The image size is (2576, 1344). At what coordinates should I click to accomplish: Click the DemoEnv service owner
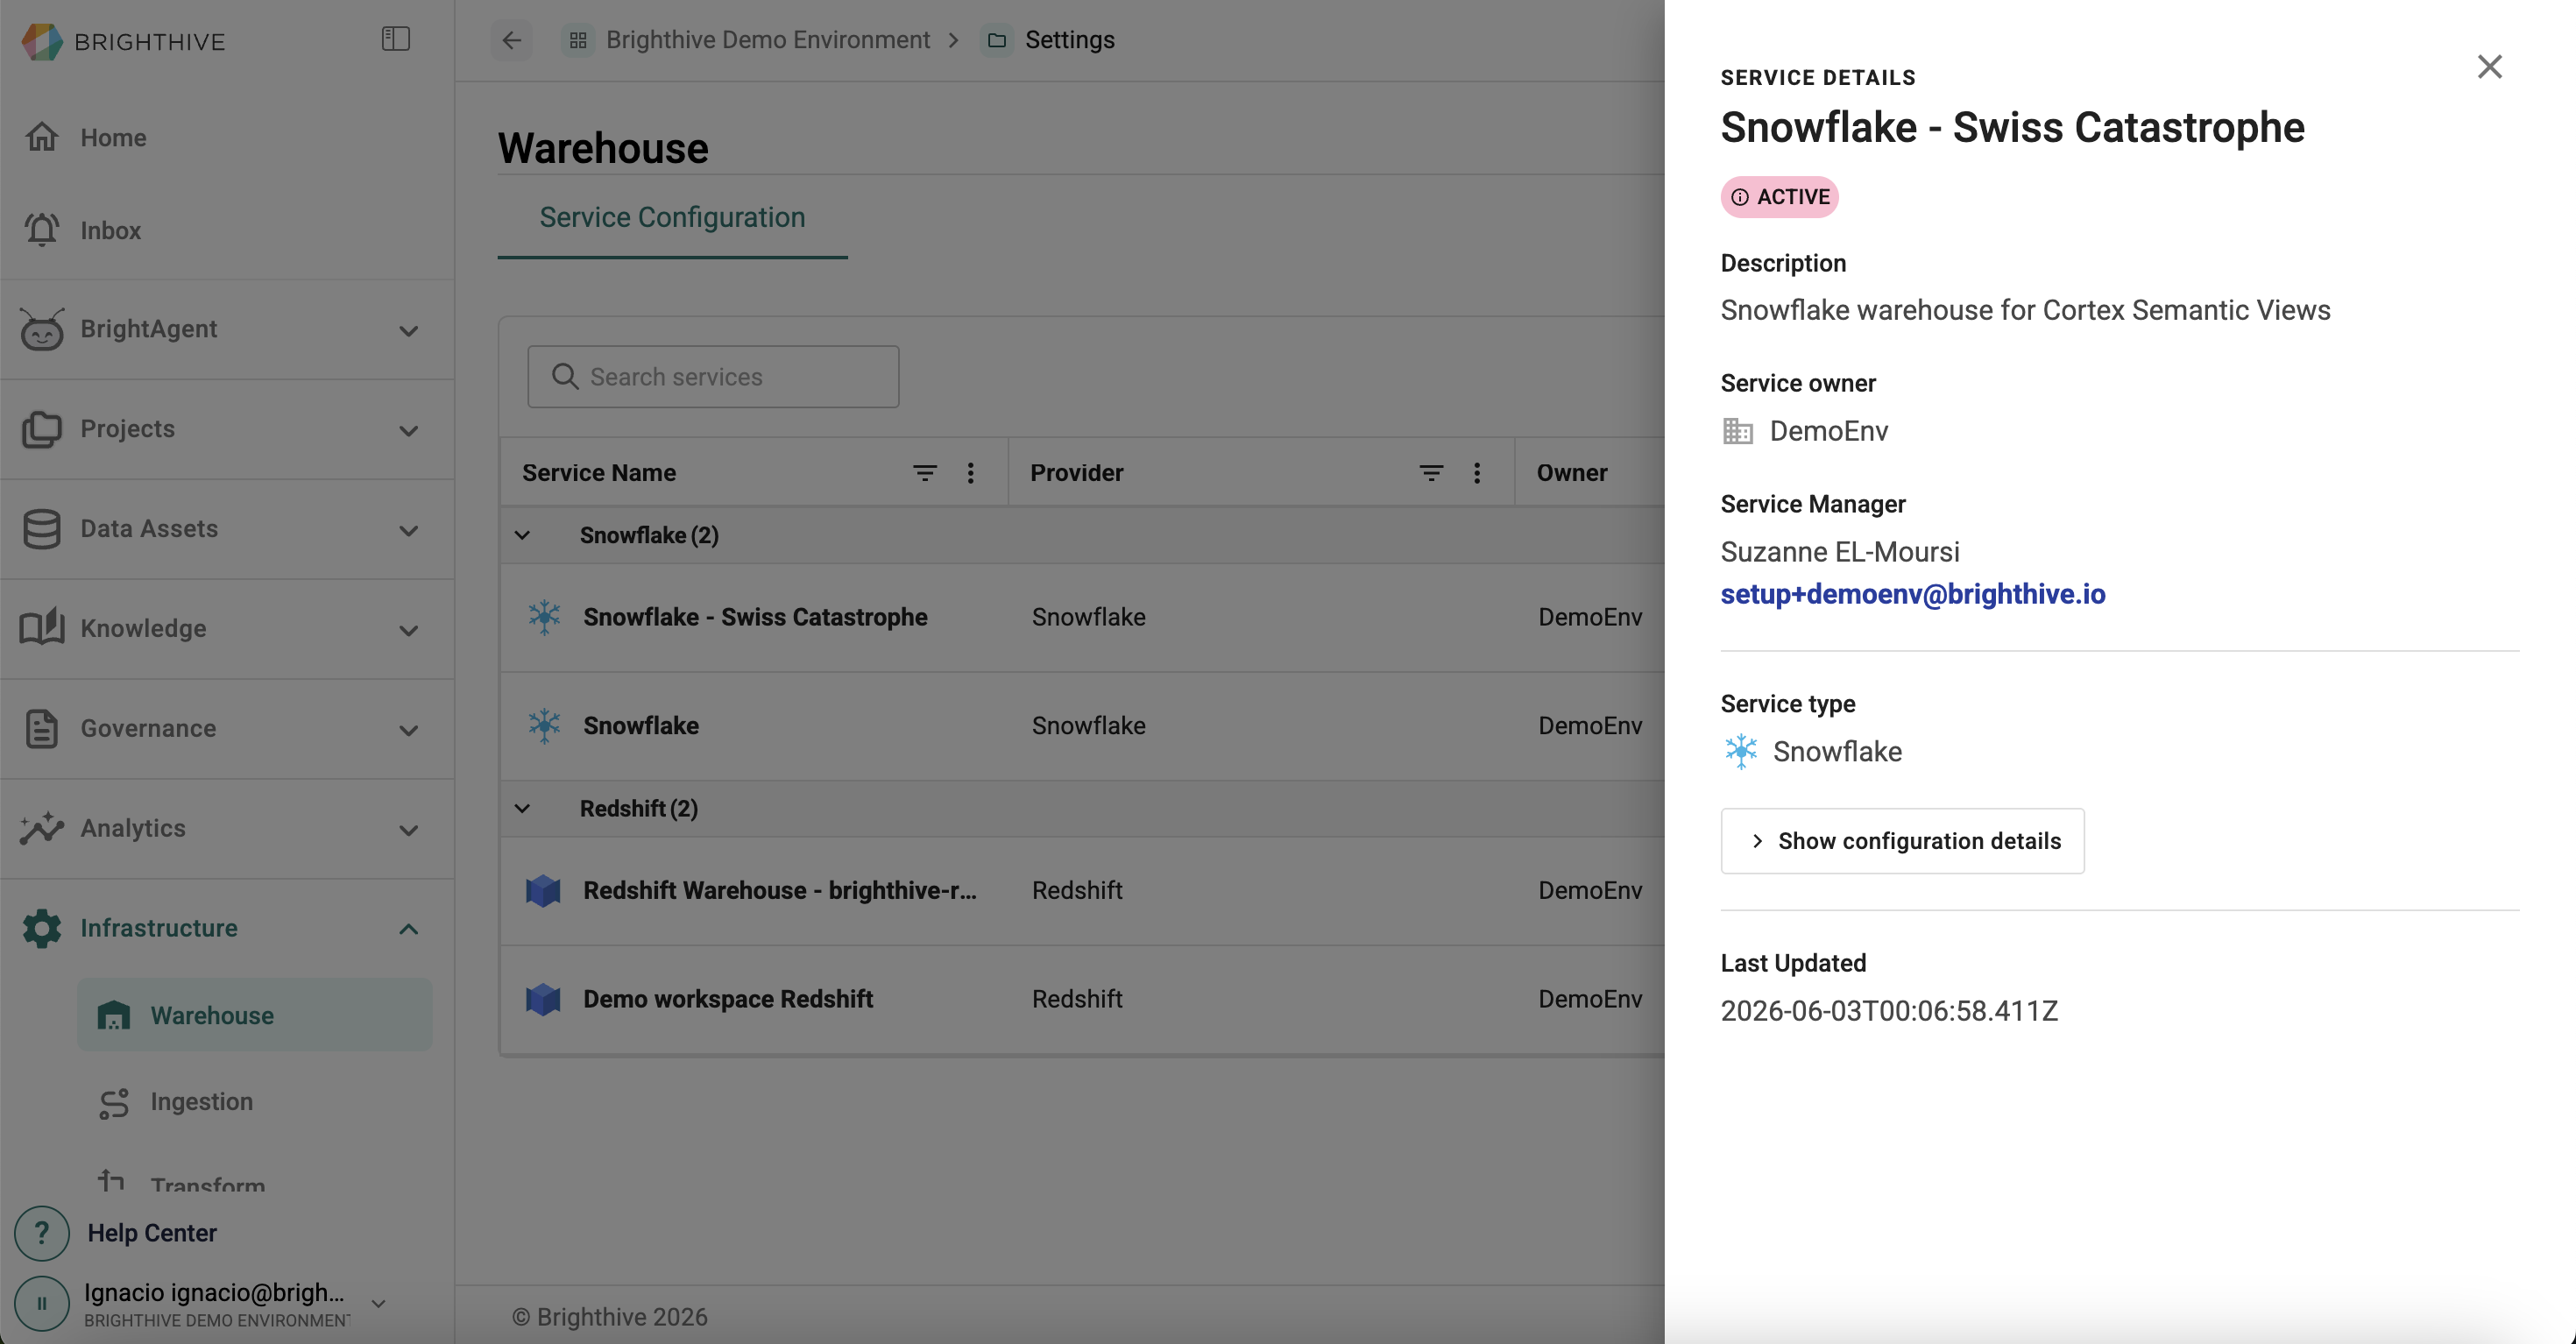pos(1828,431)
